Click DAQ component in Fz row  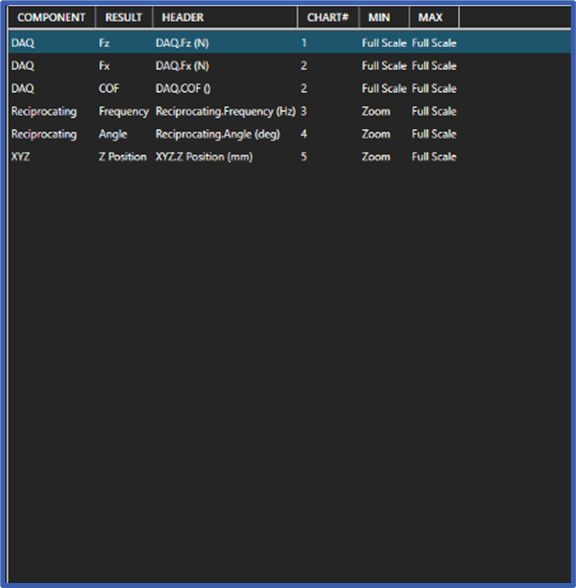pyautogui.click(x=23, y=43)
